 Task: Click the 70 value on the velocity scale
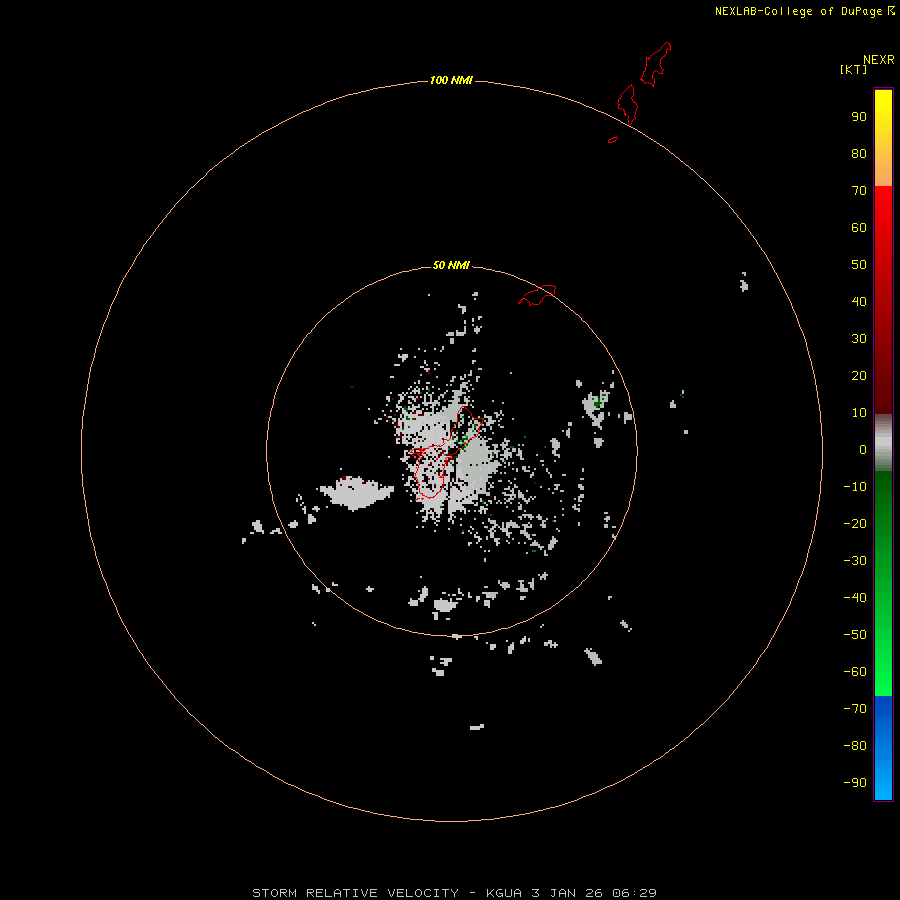(859, 191)
